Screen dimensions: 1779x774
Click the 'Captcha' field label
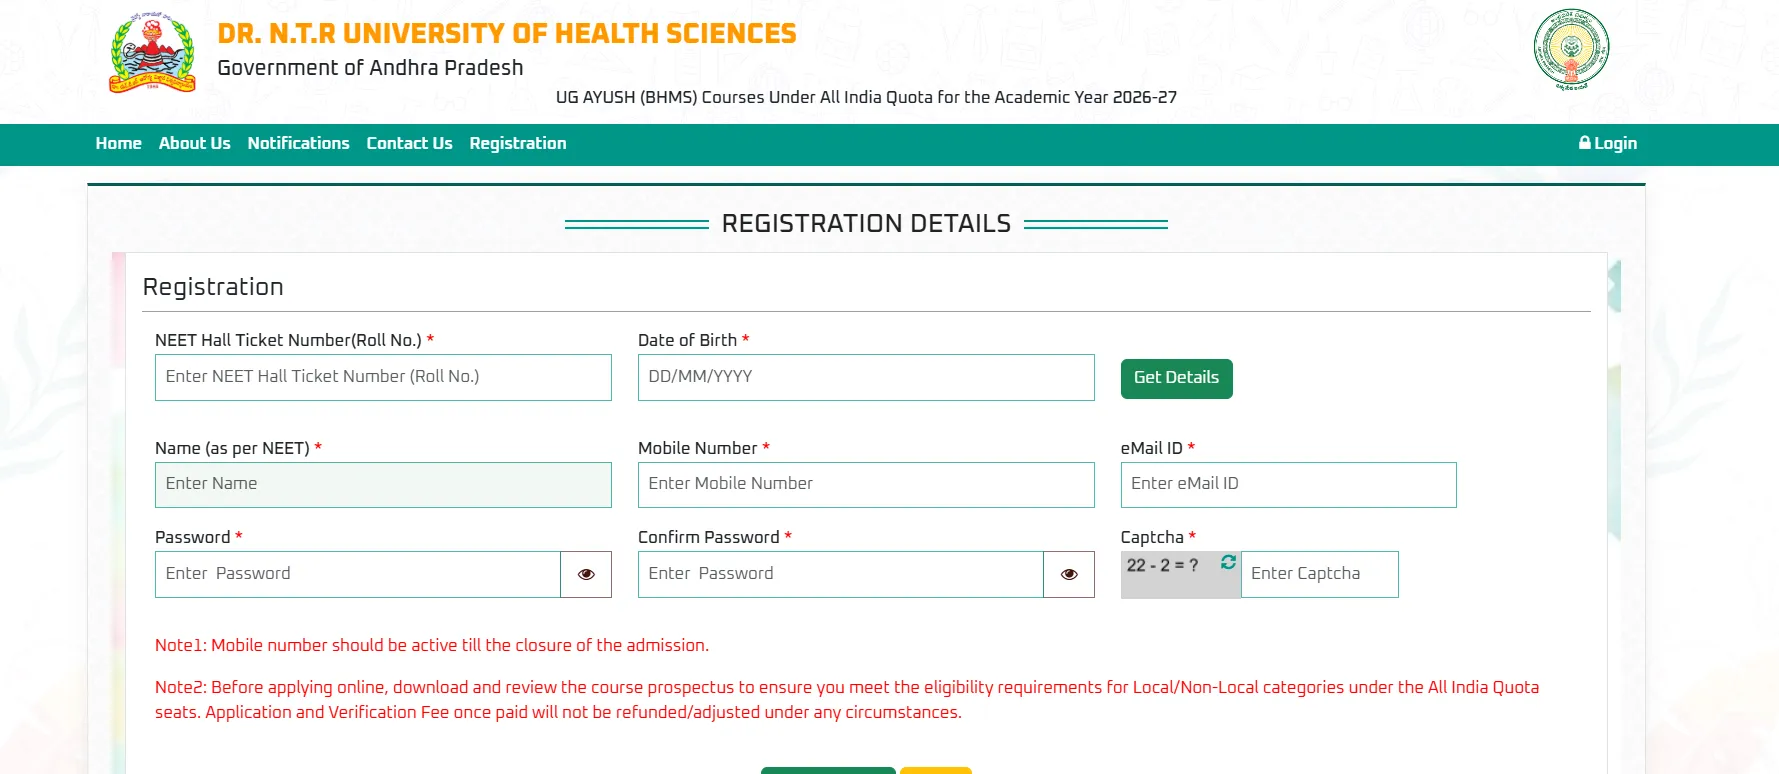click(1152, 537)
